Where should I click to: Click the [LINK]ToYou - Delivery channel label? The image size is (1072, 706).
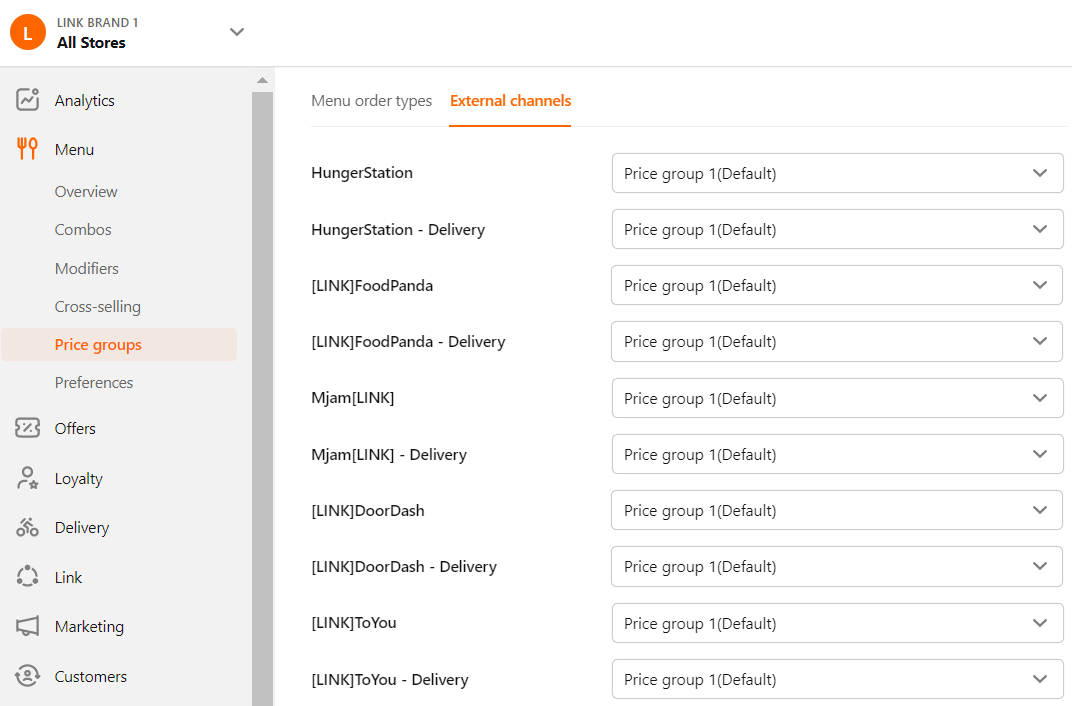pyautogui.click(x=390, y=679)
